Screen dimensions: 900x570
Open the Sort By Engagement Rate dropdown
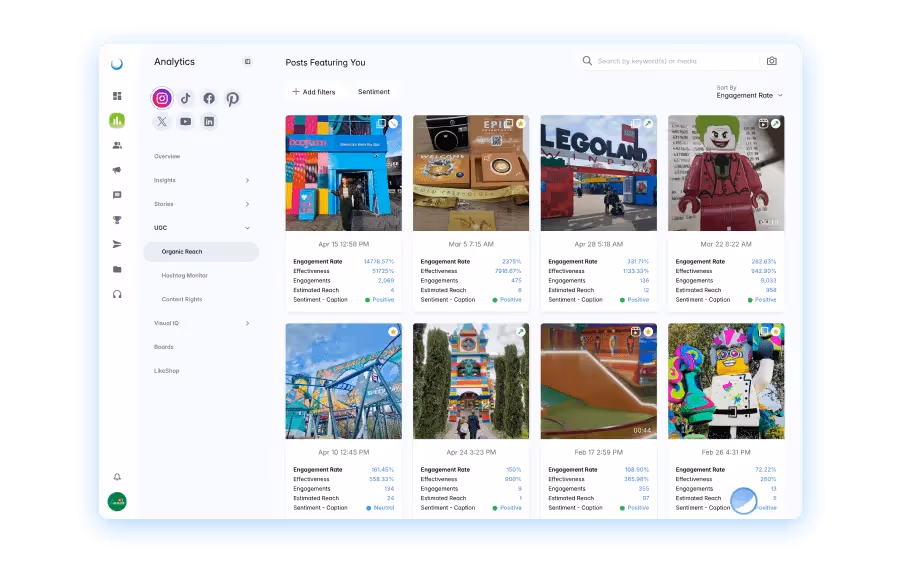[x=749, y=92]
